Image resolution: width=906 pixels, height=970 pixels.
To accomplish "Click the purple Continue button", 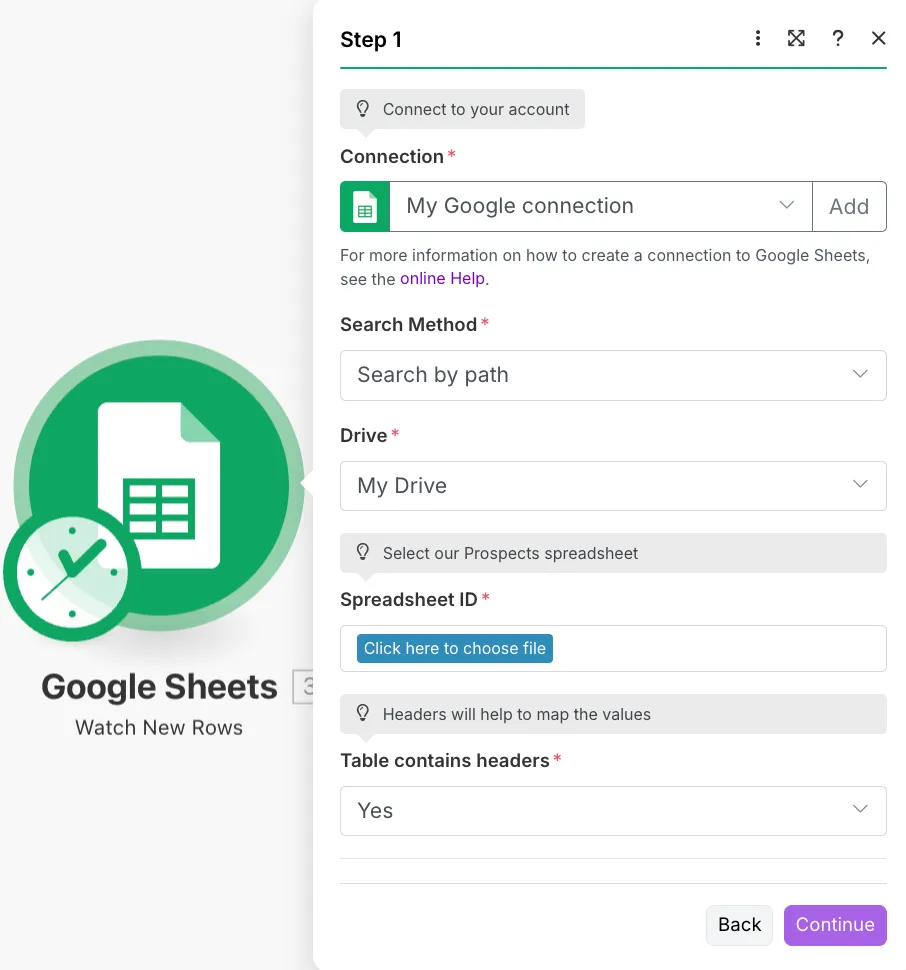I will (835, 925).
